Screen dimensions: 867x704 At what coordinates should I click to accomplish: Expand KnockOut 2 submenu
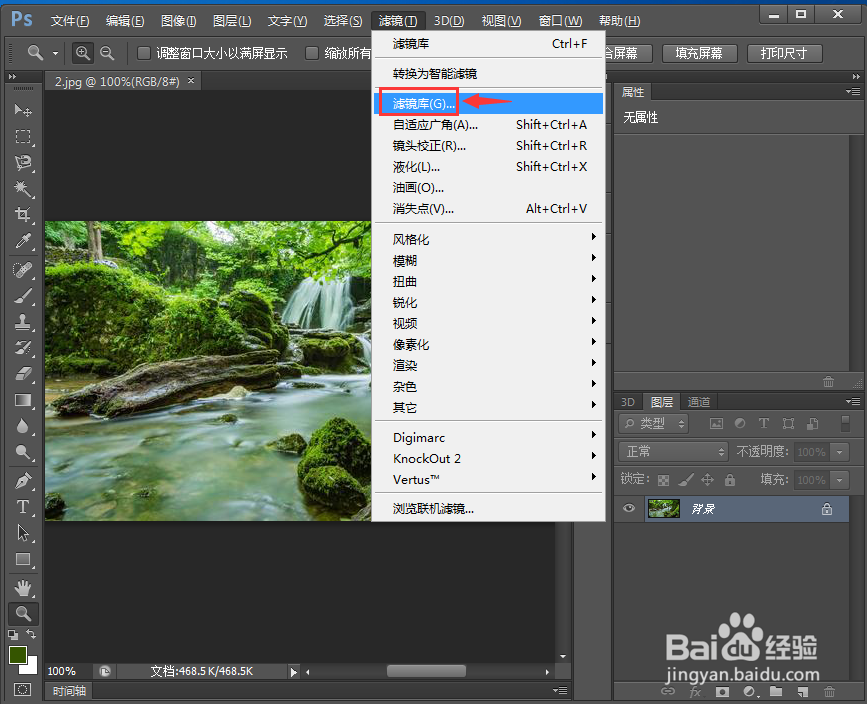tap(489, 458)
